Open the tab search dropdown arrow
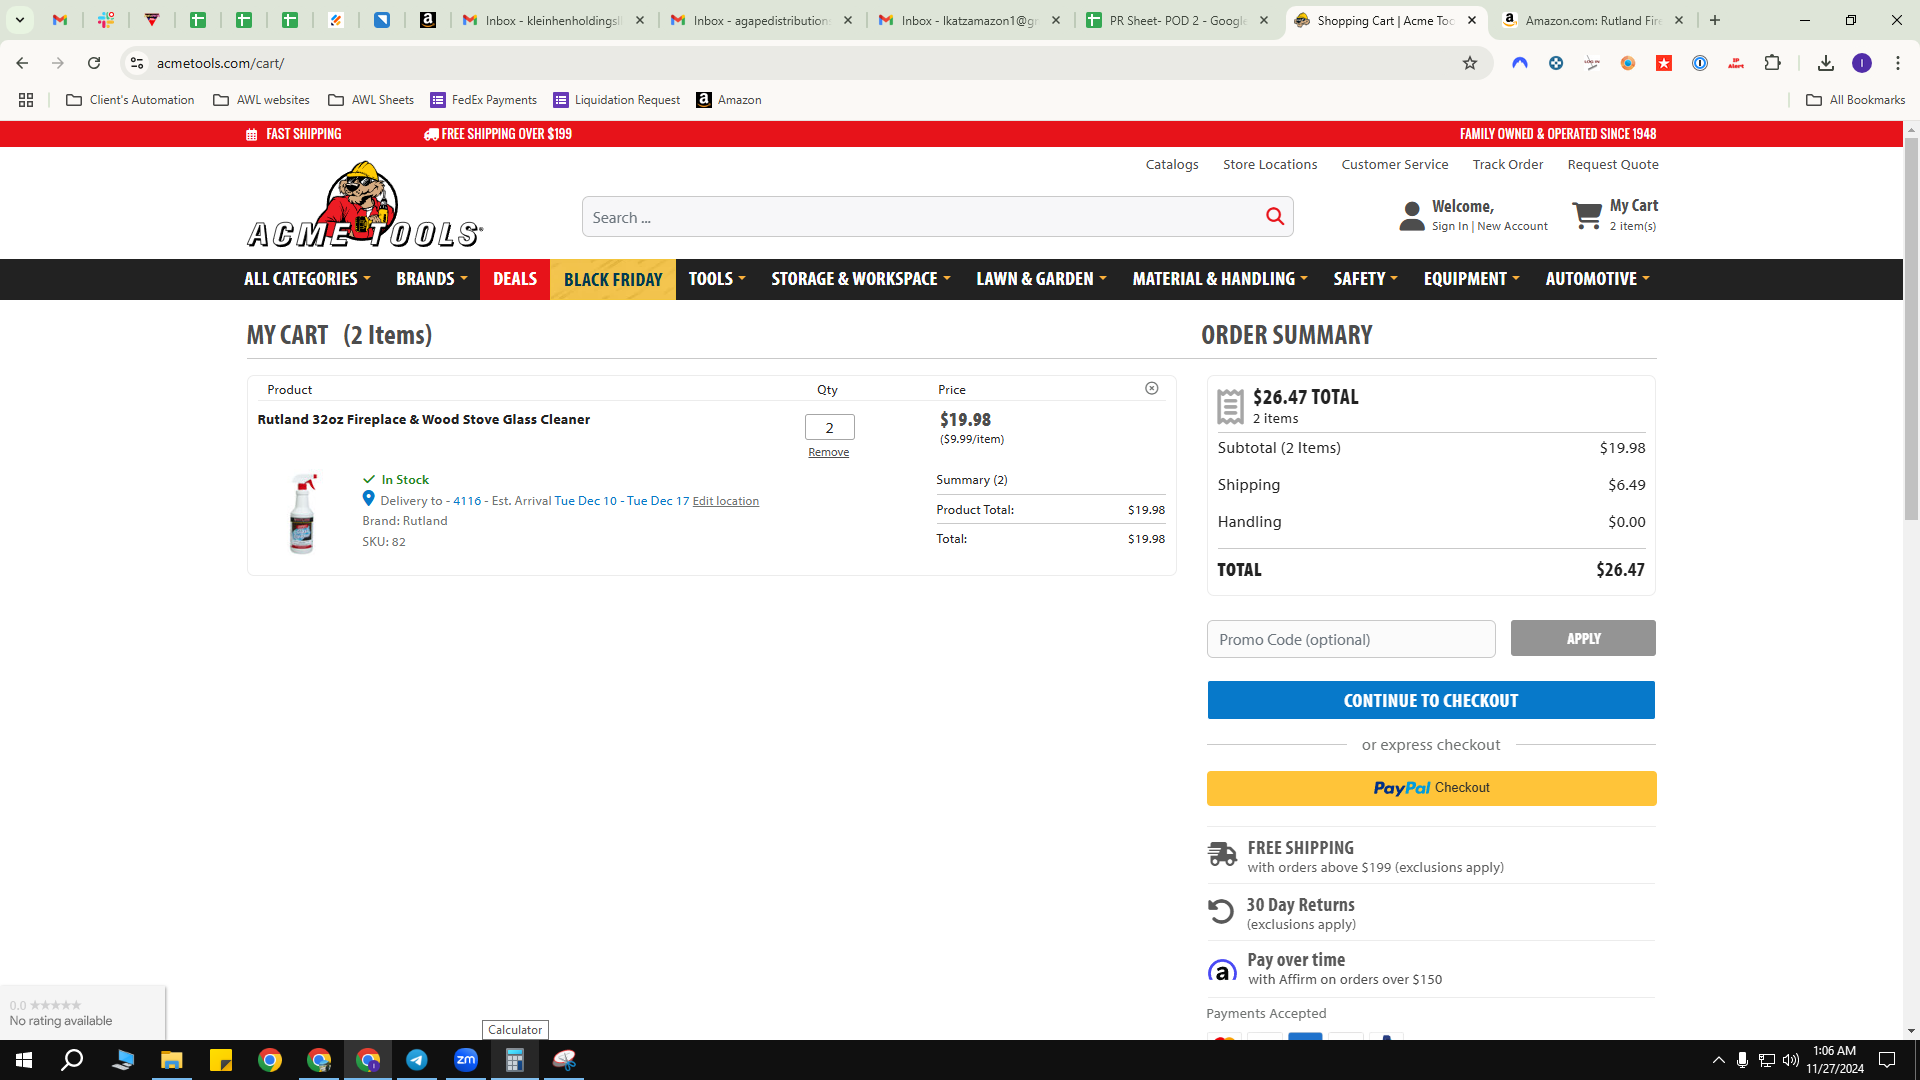 19,20
